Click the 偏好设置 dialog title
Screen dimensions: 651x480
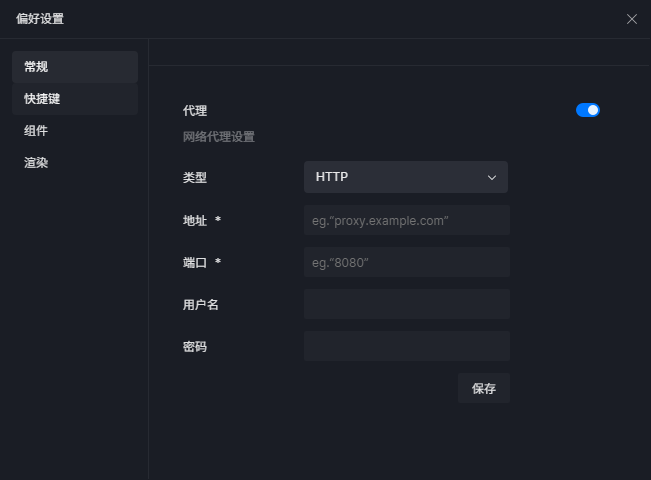point(40,19)
